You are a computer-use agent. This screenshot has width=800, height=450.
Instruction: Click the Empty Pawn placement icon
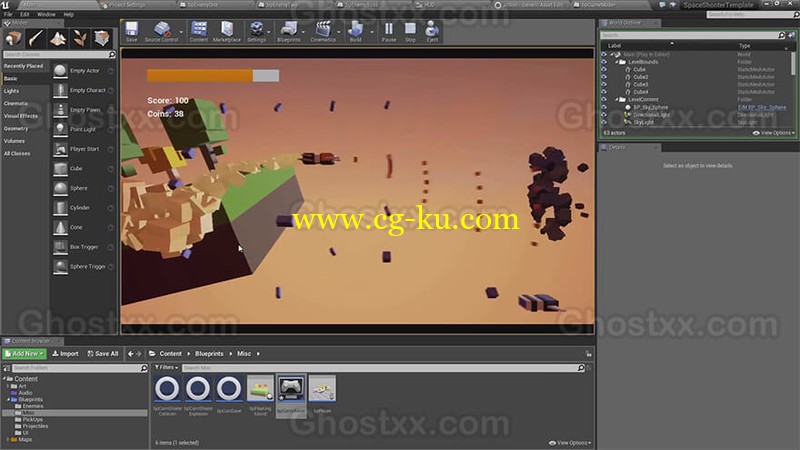[60, 110]
